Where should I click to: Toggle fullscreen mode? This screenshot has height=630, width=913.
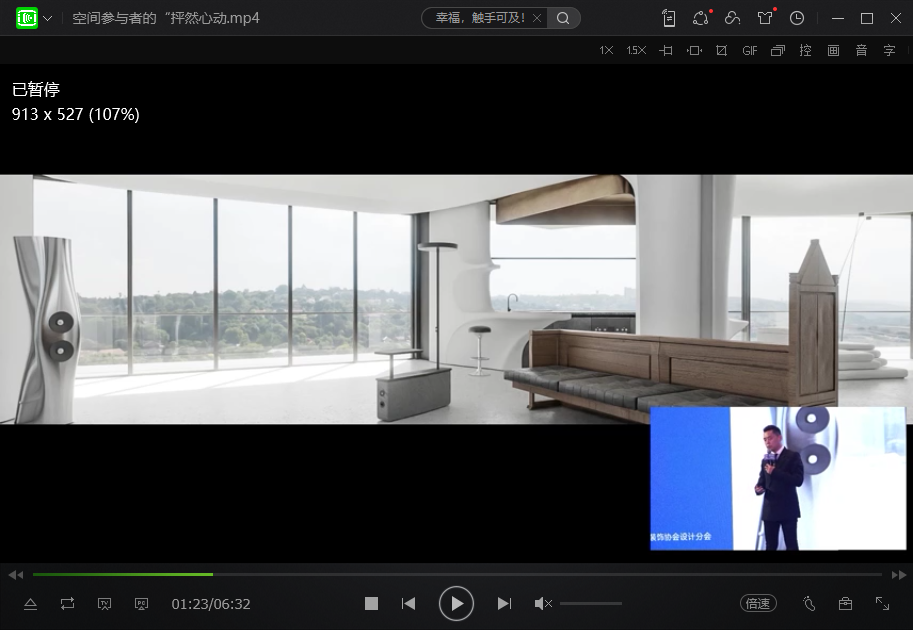coord(882,603)
